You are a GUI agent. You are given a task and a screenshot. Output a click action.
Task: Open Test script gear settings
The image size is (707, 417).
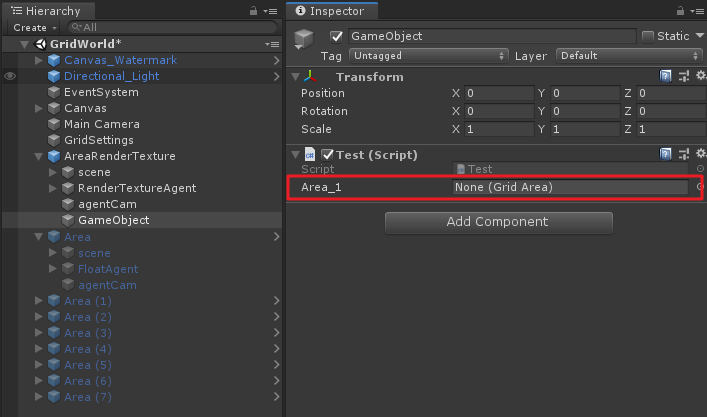(701, 154)
